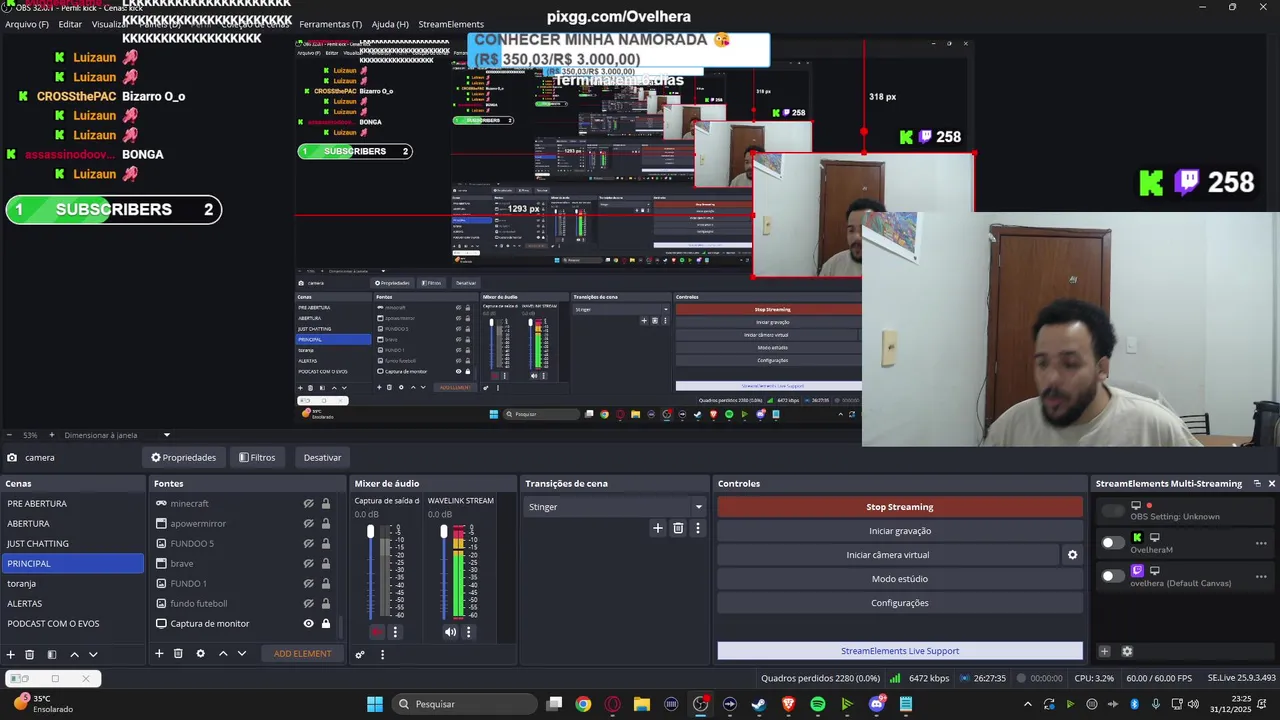
Task: Move selected scene down
Action: tap(93, 654)
